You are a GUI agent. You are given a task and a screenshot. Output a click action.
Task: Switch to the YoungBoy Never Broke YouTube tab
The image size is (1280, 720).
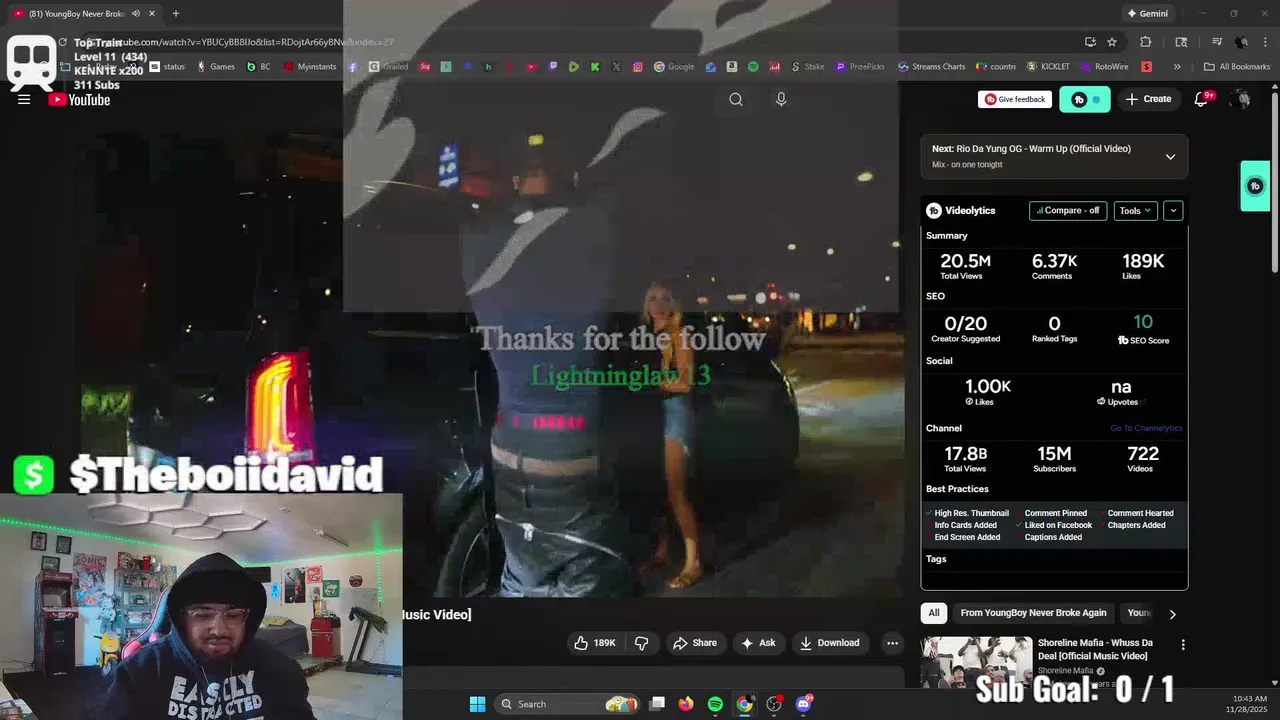tap(85, 13)
